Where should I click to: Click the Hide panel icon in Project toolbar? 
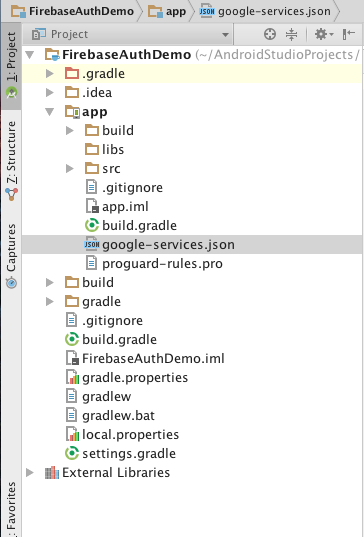pyautogui.click(x=349, y=34)
